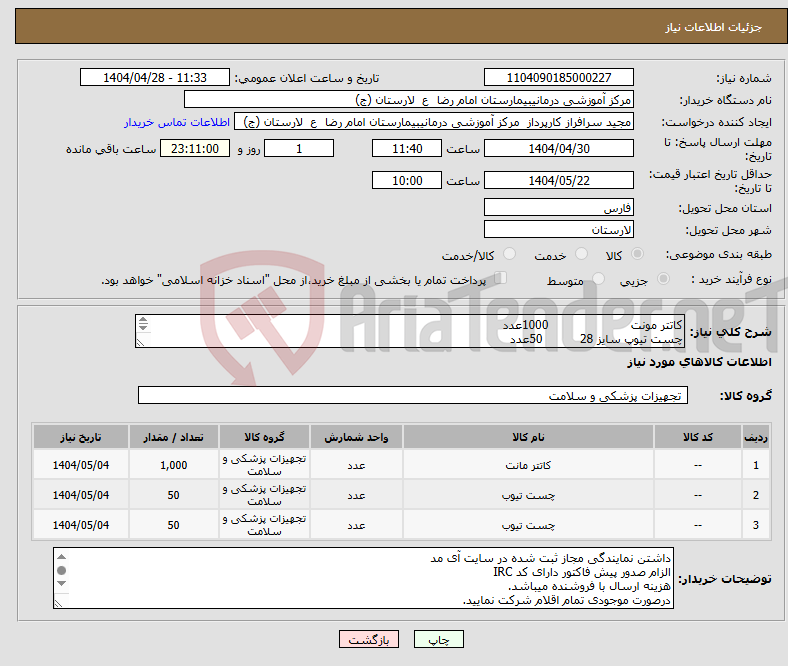Screen dimensions: 788x666
Task: Click response deadline time 11:40
Action: (x=407, y=148)
